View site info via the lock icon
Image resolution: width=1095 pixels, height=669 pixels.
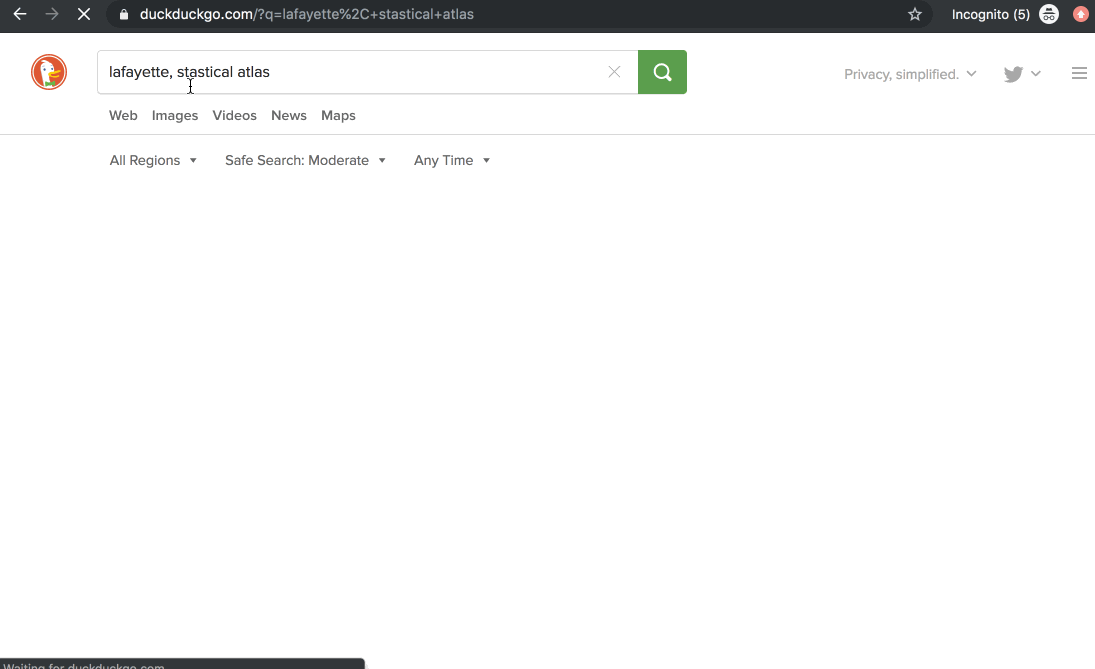tap(124, 15)
